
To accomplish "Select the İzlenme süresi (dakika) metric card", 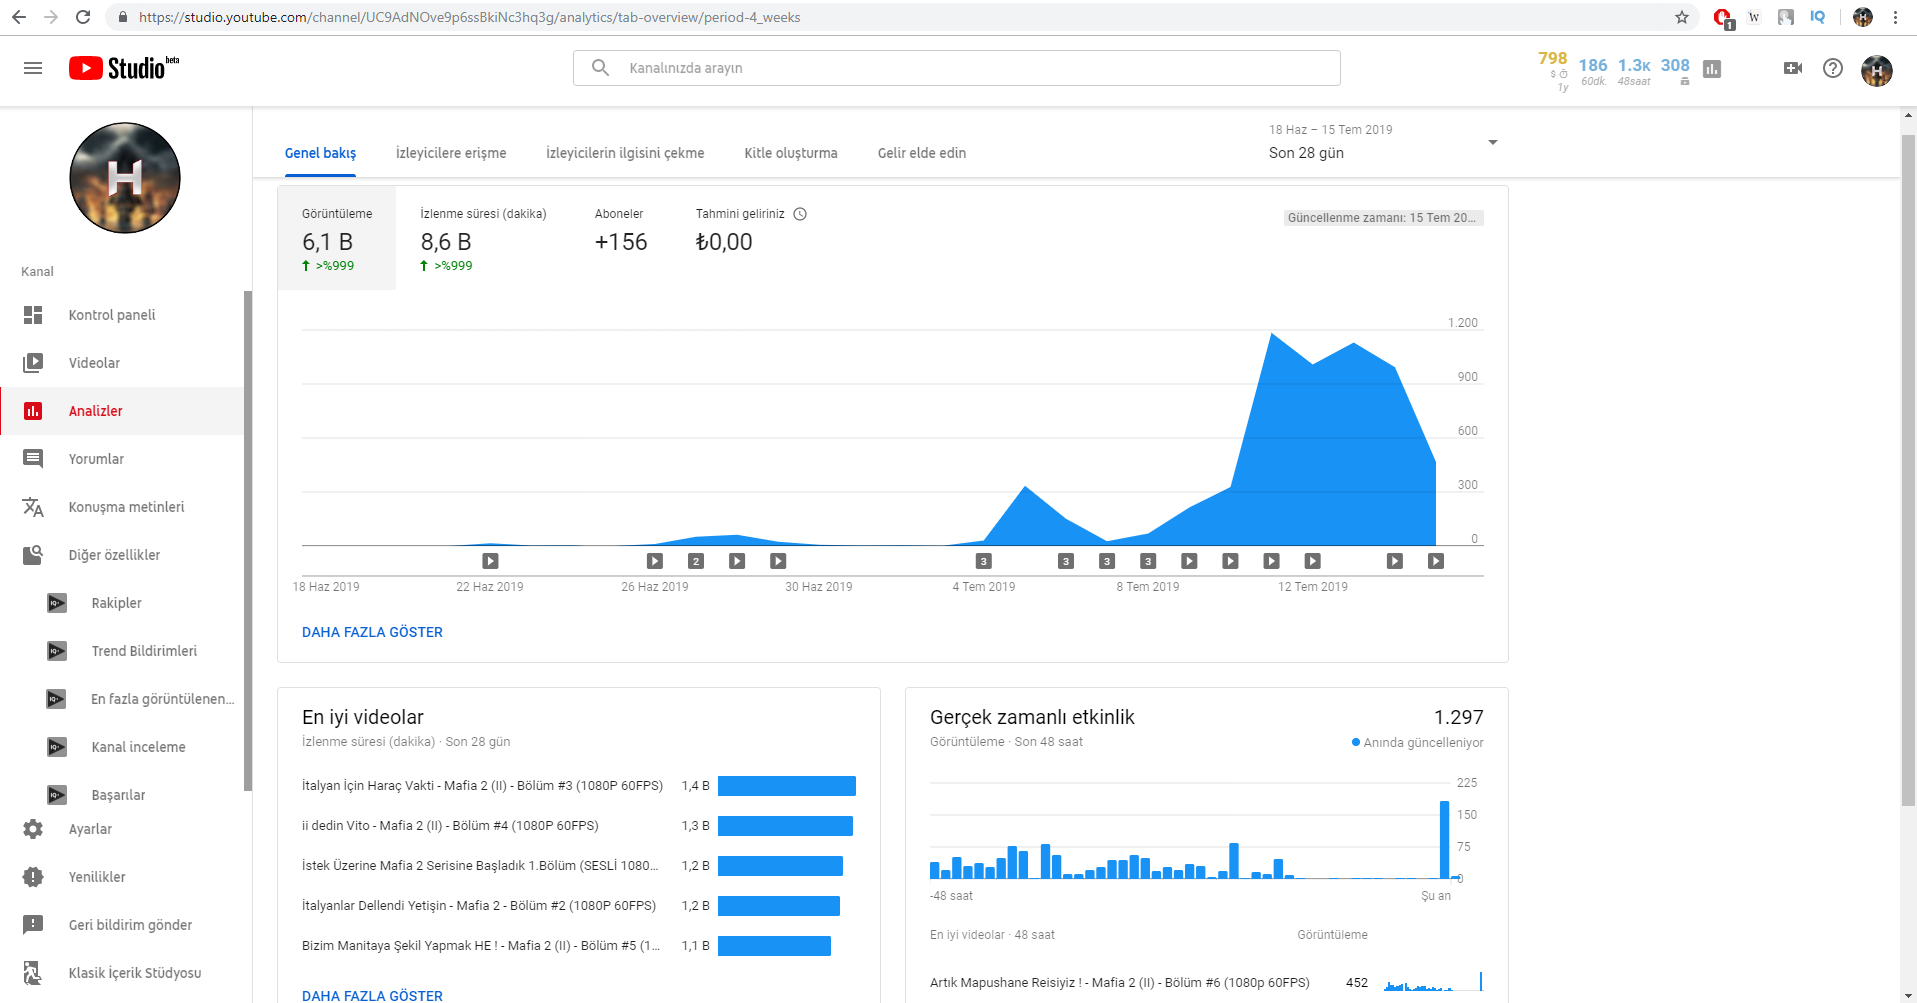I will point(483,238).
